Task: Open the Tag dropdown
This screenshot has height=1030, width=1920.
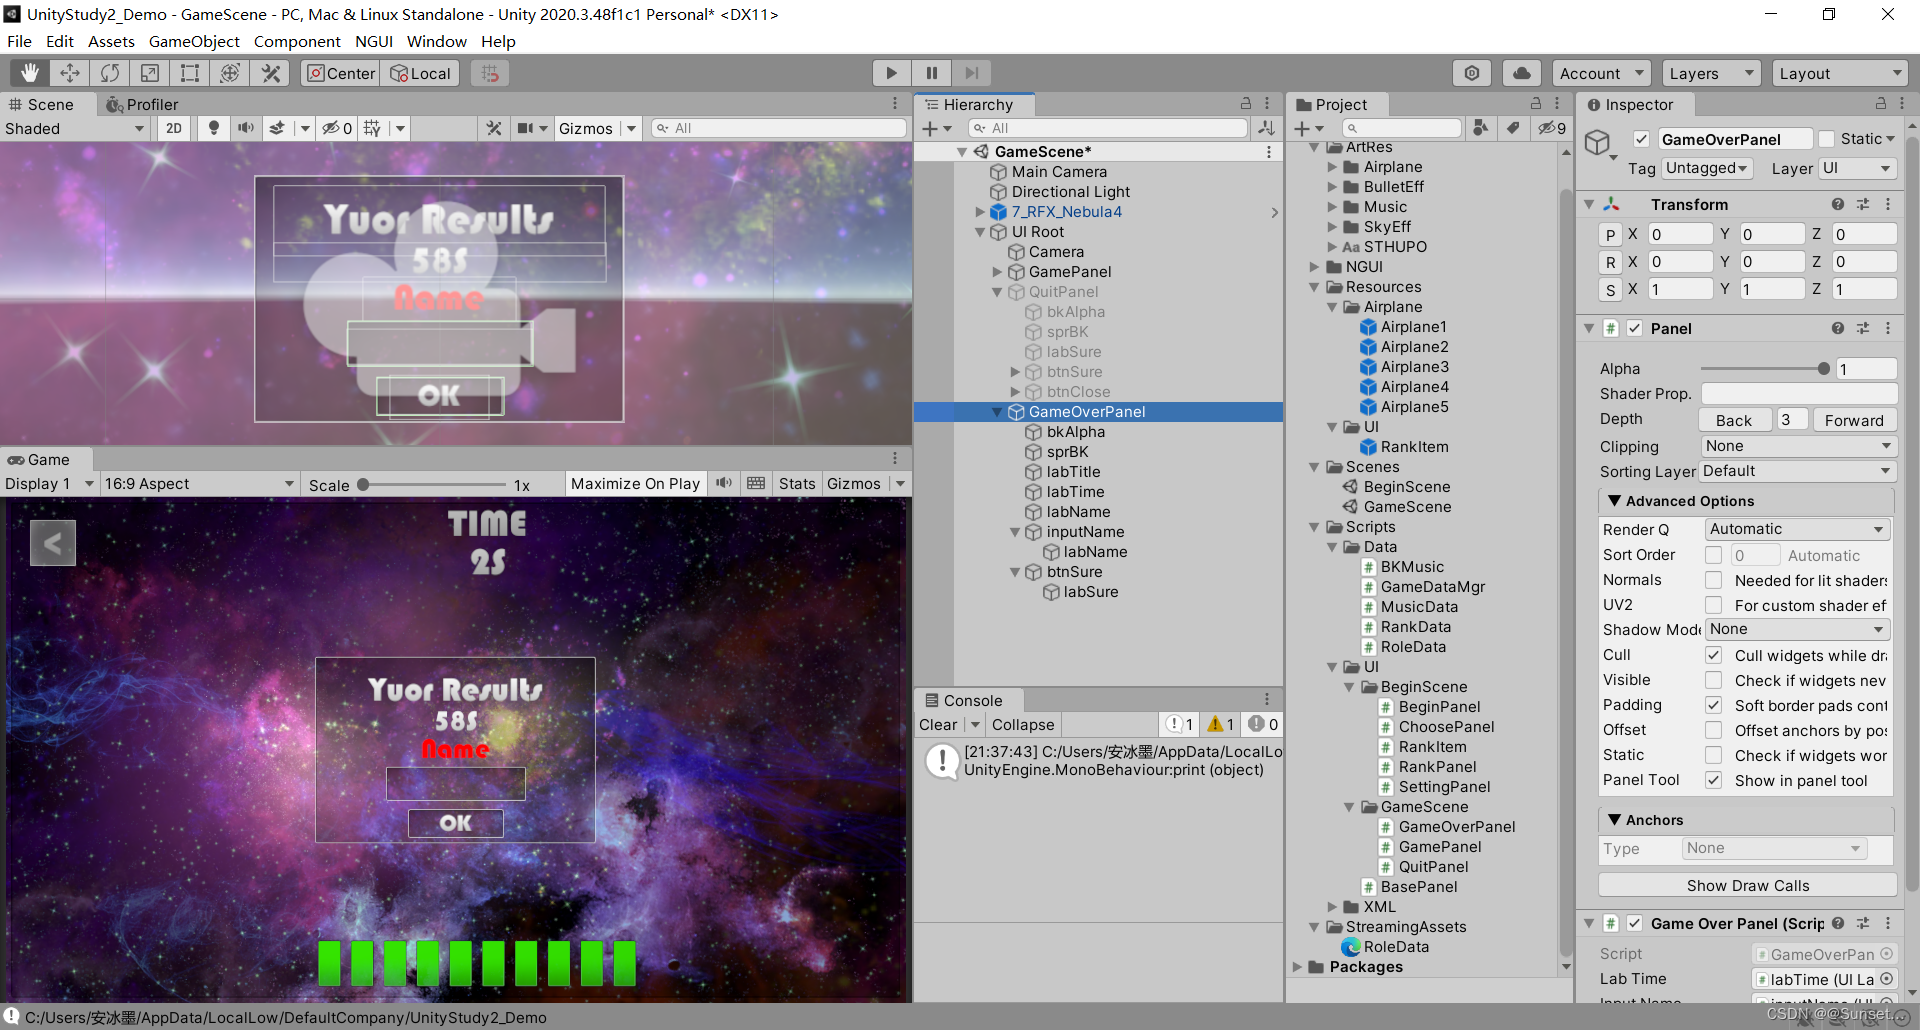Action: [1706, 168]
